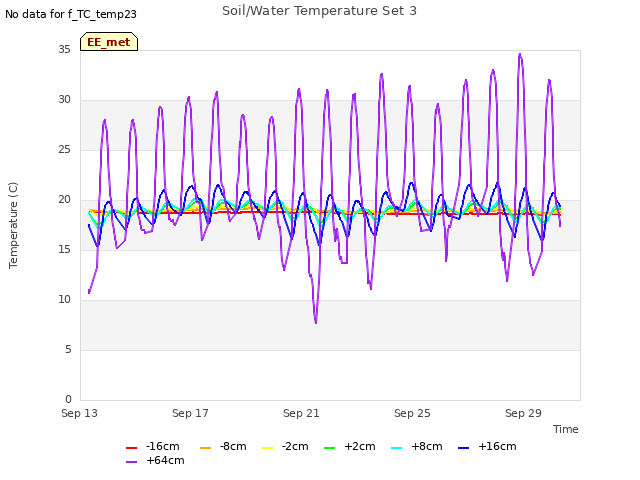Toggle the +8cm legend entry
The image size is (640, 480).
pos(417,447)
